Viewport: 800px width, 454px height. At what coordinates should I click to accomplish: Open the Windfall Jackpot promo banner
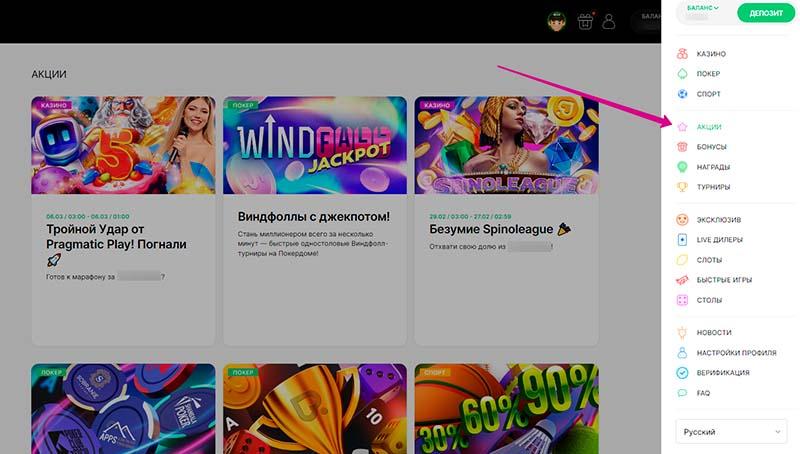tap(315, 145)
